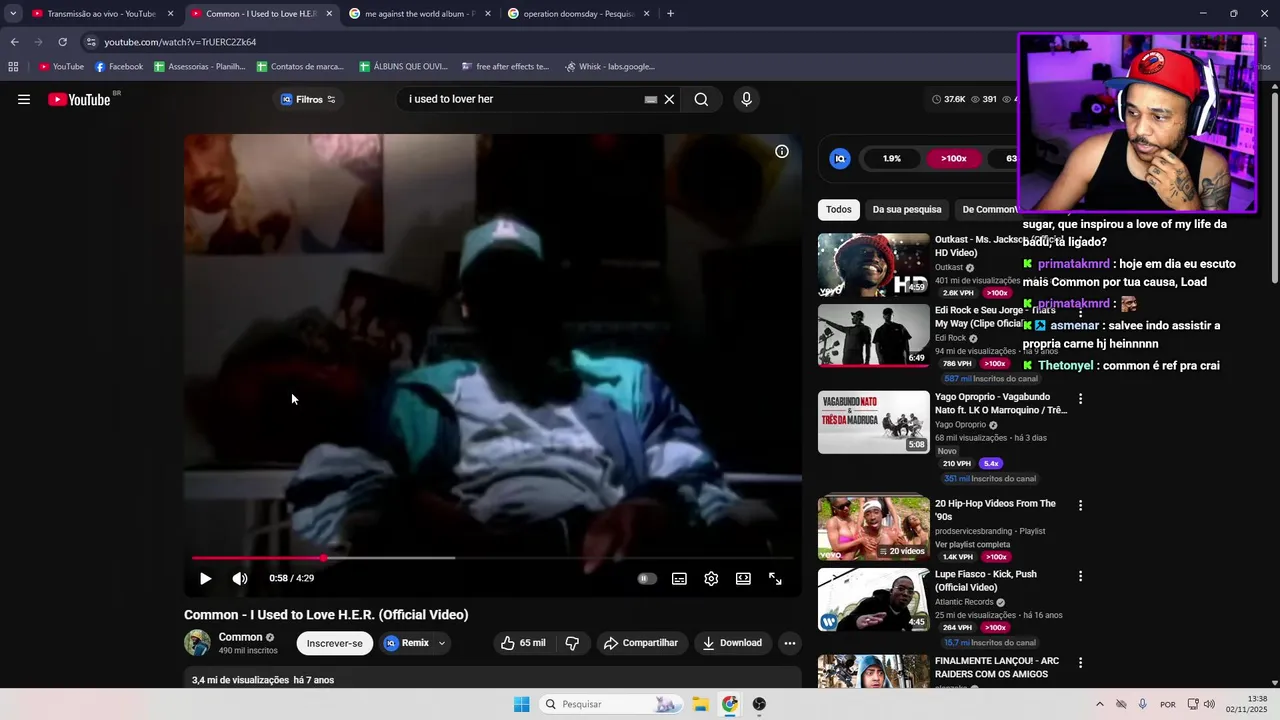The width and height of the screenshot is (1280, 720).
Task: Click the Inscrever-se subscribe button
Action: tap(335, 643)
